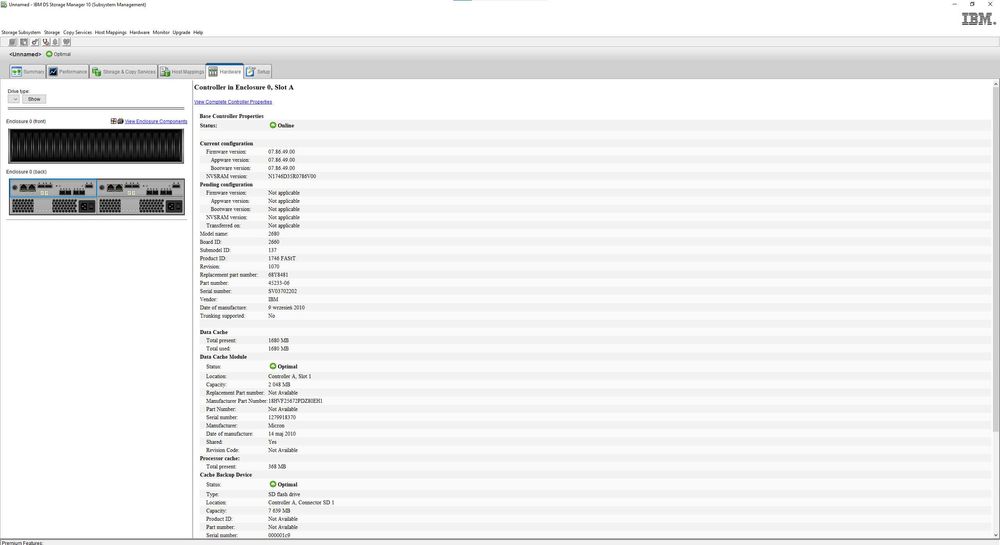
Task: Click the first small icon beside View Enclosure Components
Action: pyautogui.click(x=114, y=121)
